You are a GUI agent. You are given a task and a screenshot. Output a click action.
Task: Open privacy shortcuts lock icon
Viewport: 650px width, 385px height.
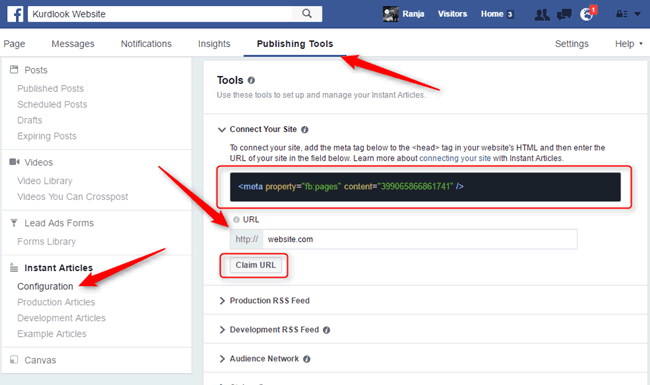click(x=621, y=14)
